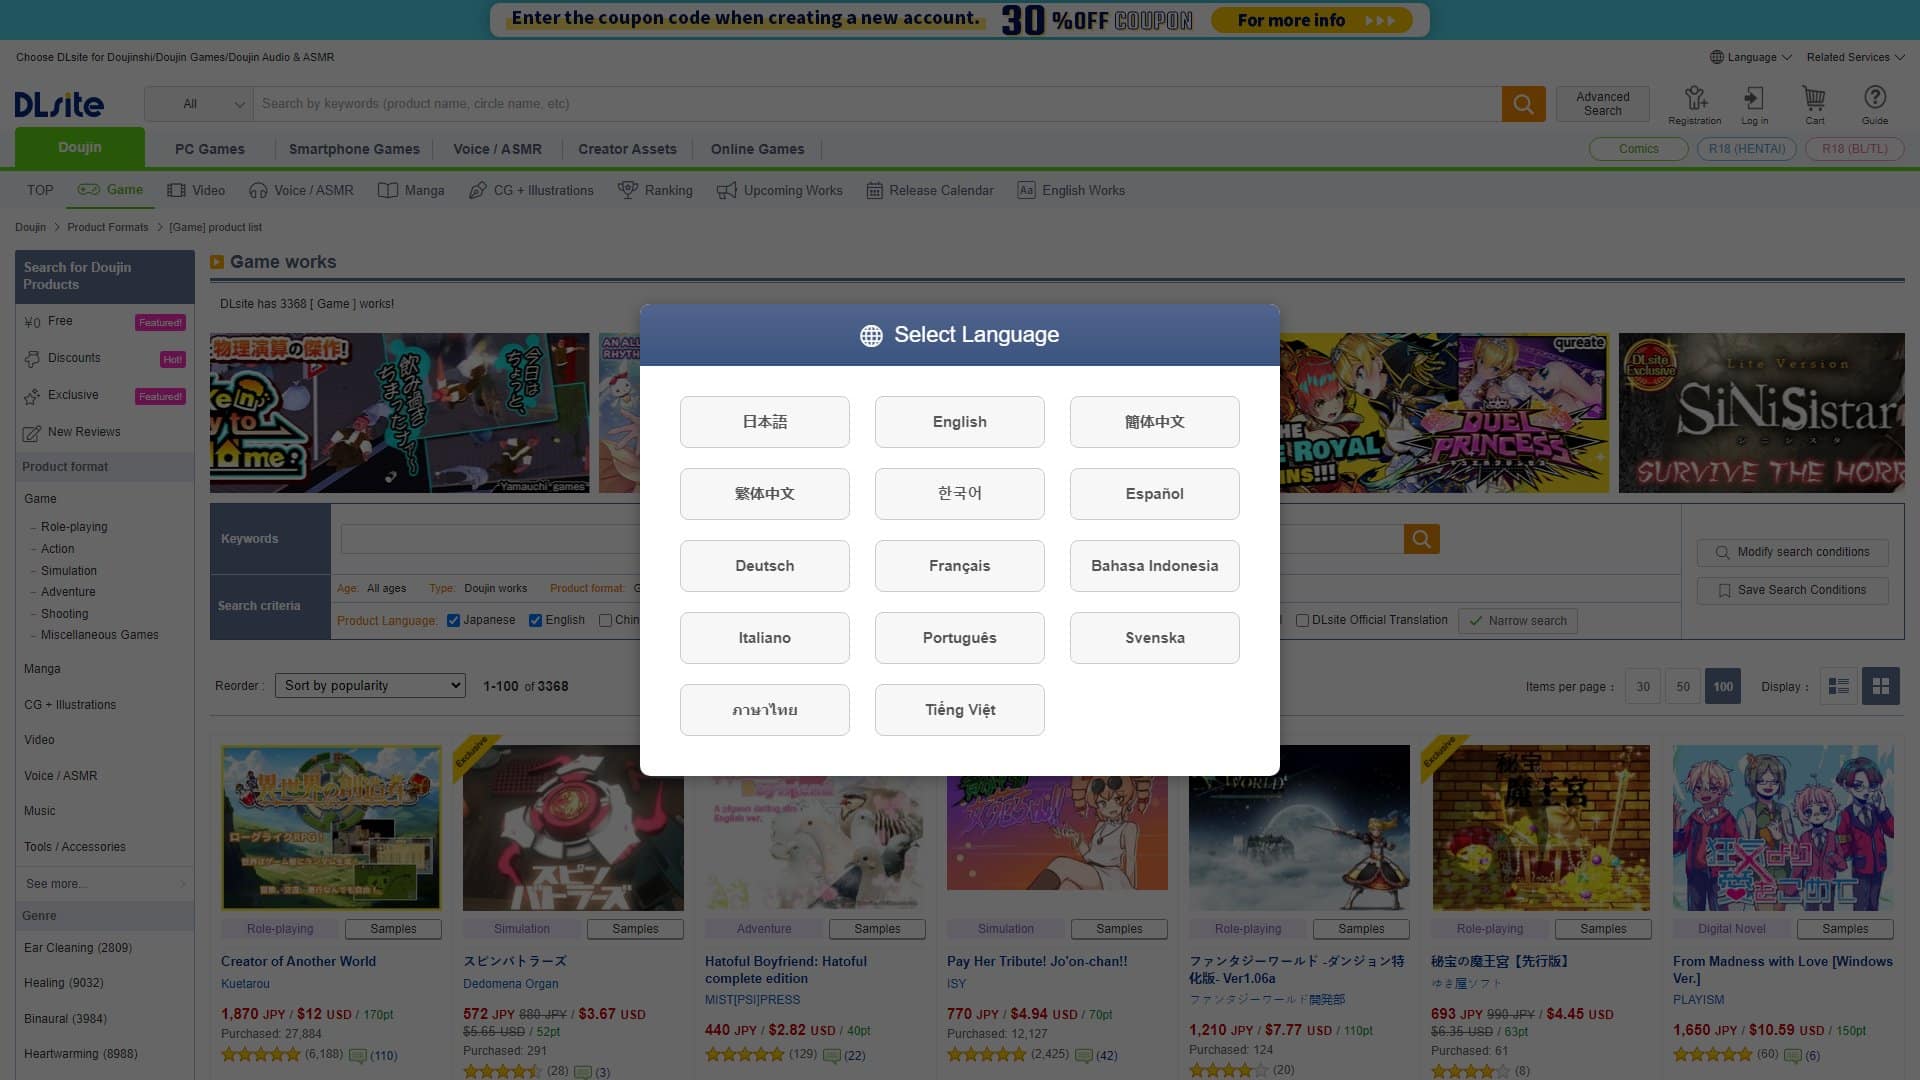Choose English in Select Language dialog
1920x1080 pixels.
pos(959,422)
